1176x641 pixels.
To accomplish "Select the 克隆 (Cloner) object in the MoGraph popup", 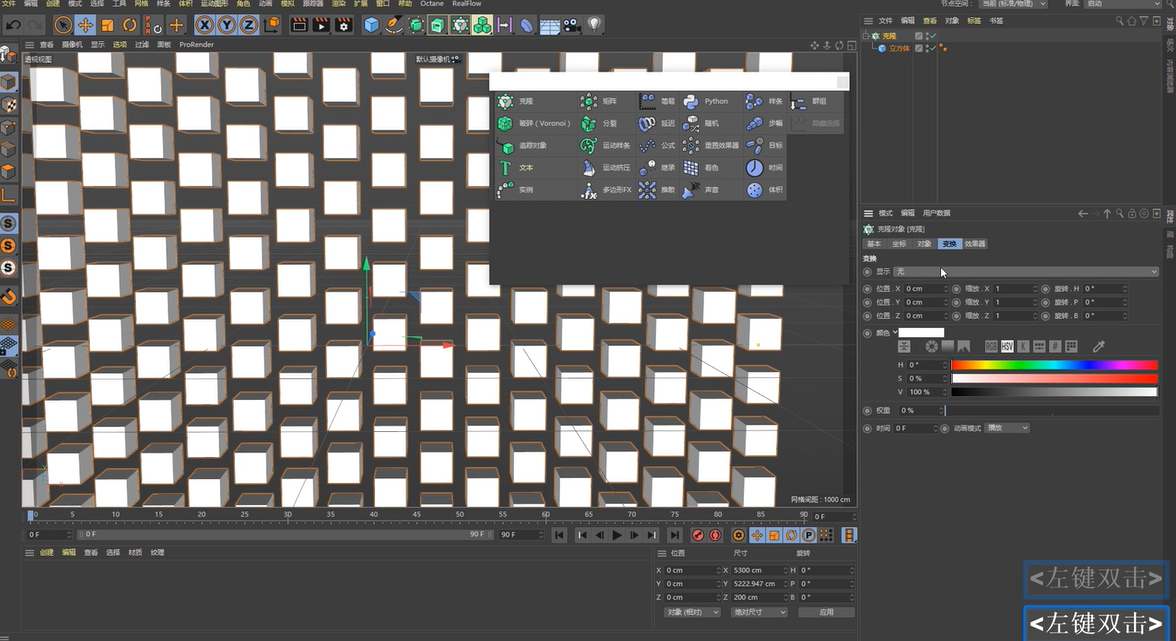I will pos(527,101).
